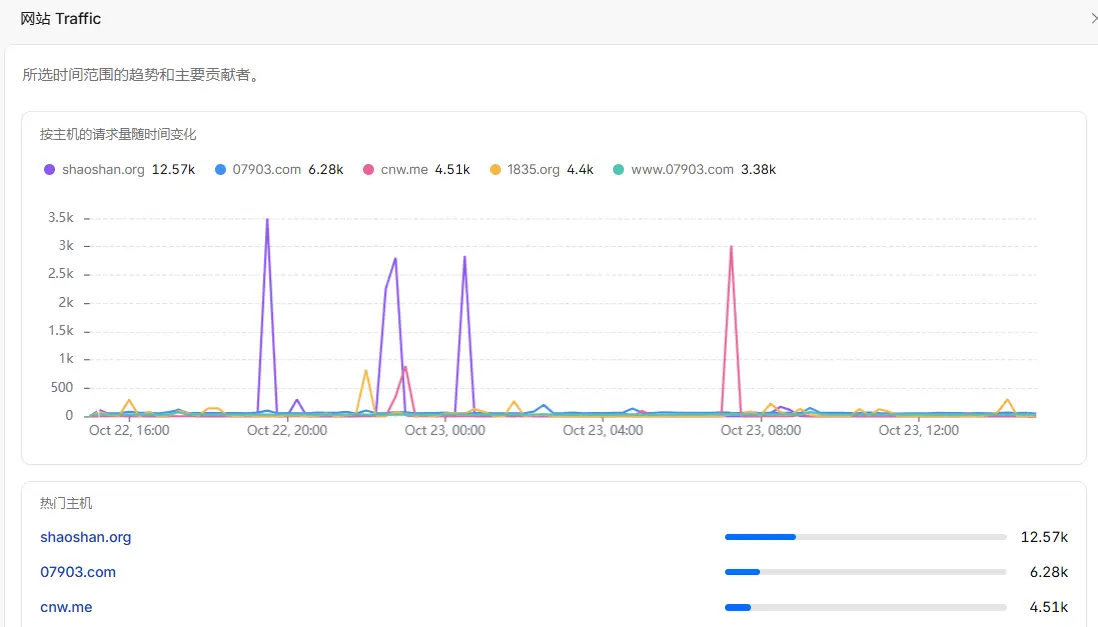Click the Oct 23, 00:00 axis label

coord(445,430)
